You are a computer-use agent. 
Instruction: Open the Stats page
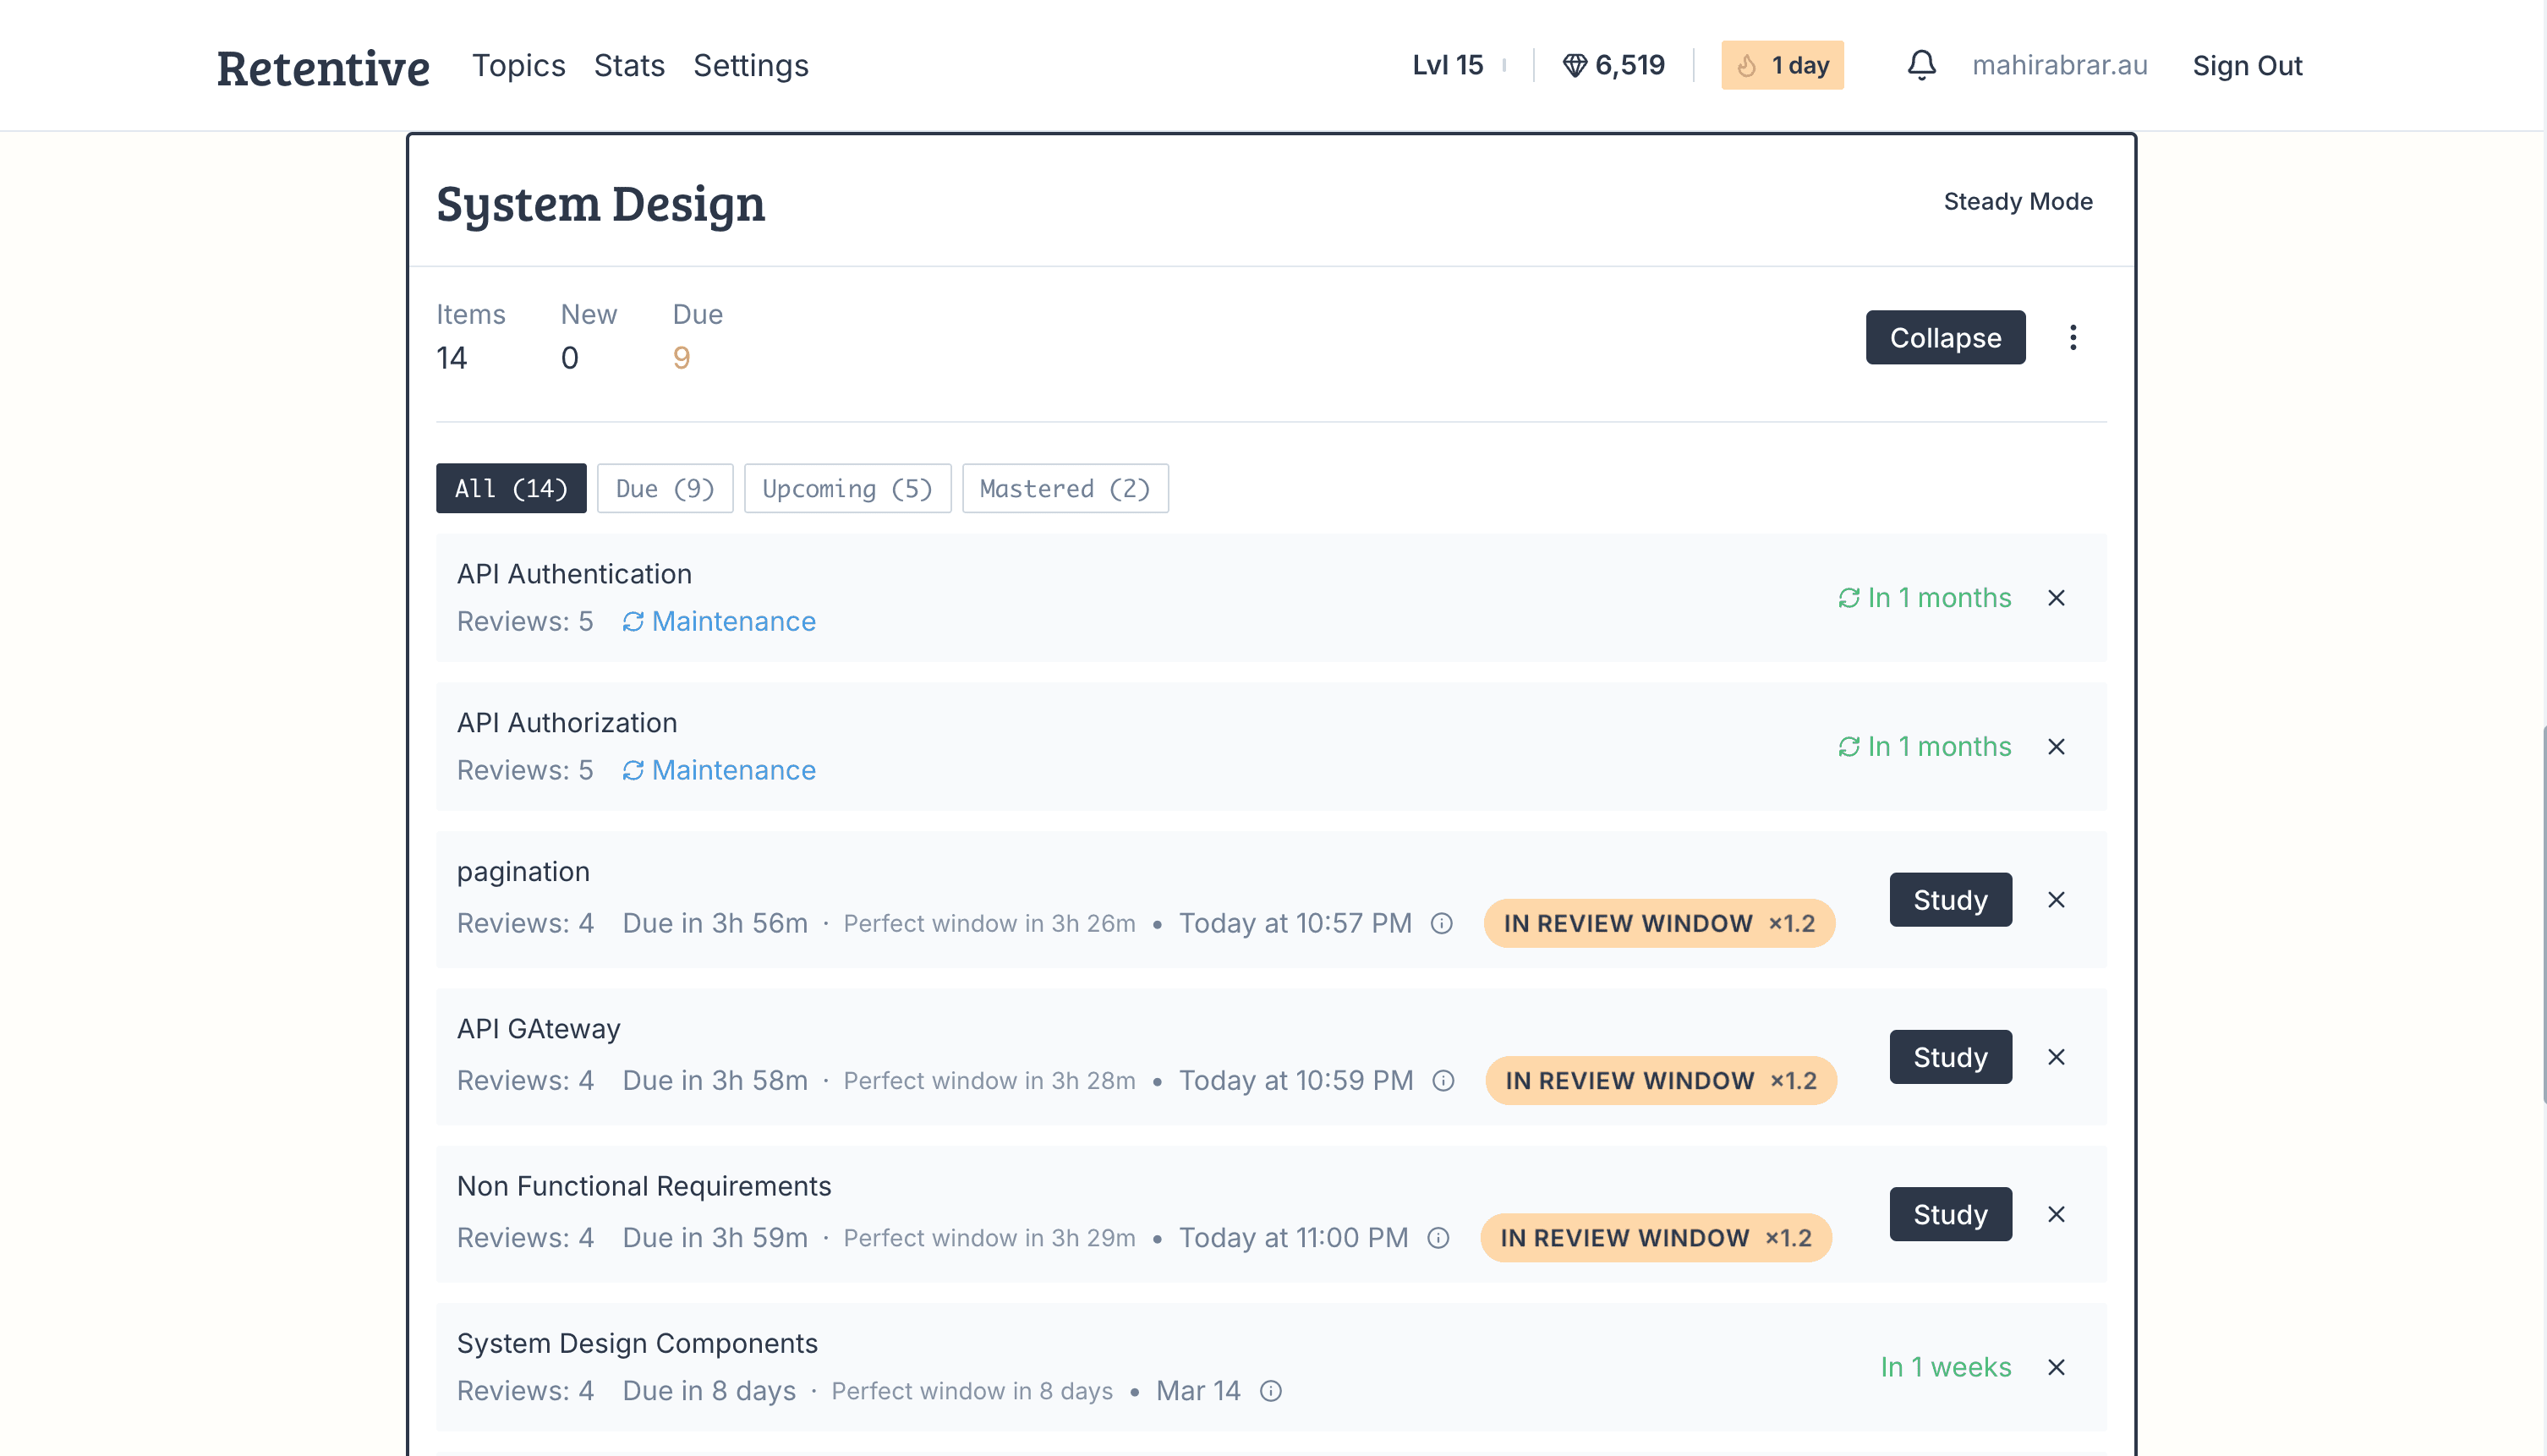629,65
